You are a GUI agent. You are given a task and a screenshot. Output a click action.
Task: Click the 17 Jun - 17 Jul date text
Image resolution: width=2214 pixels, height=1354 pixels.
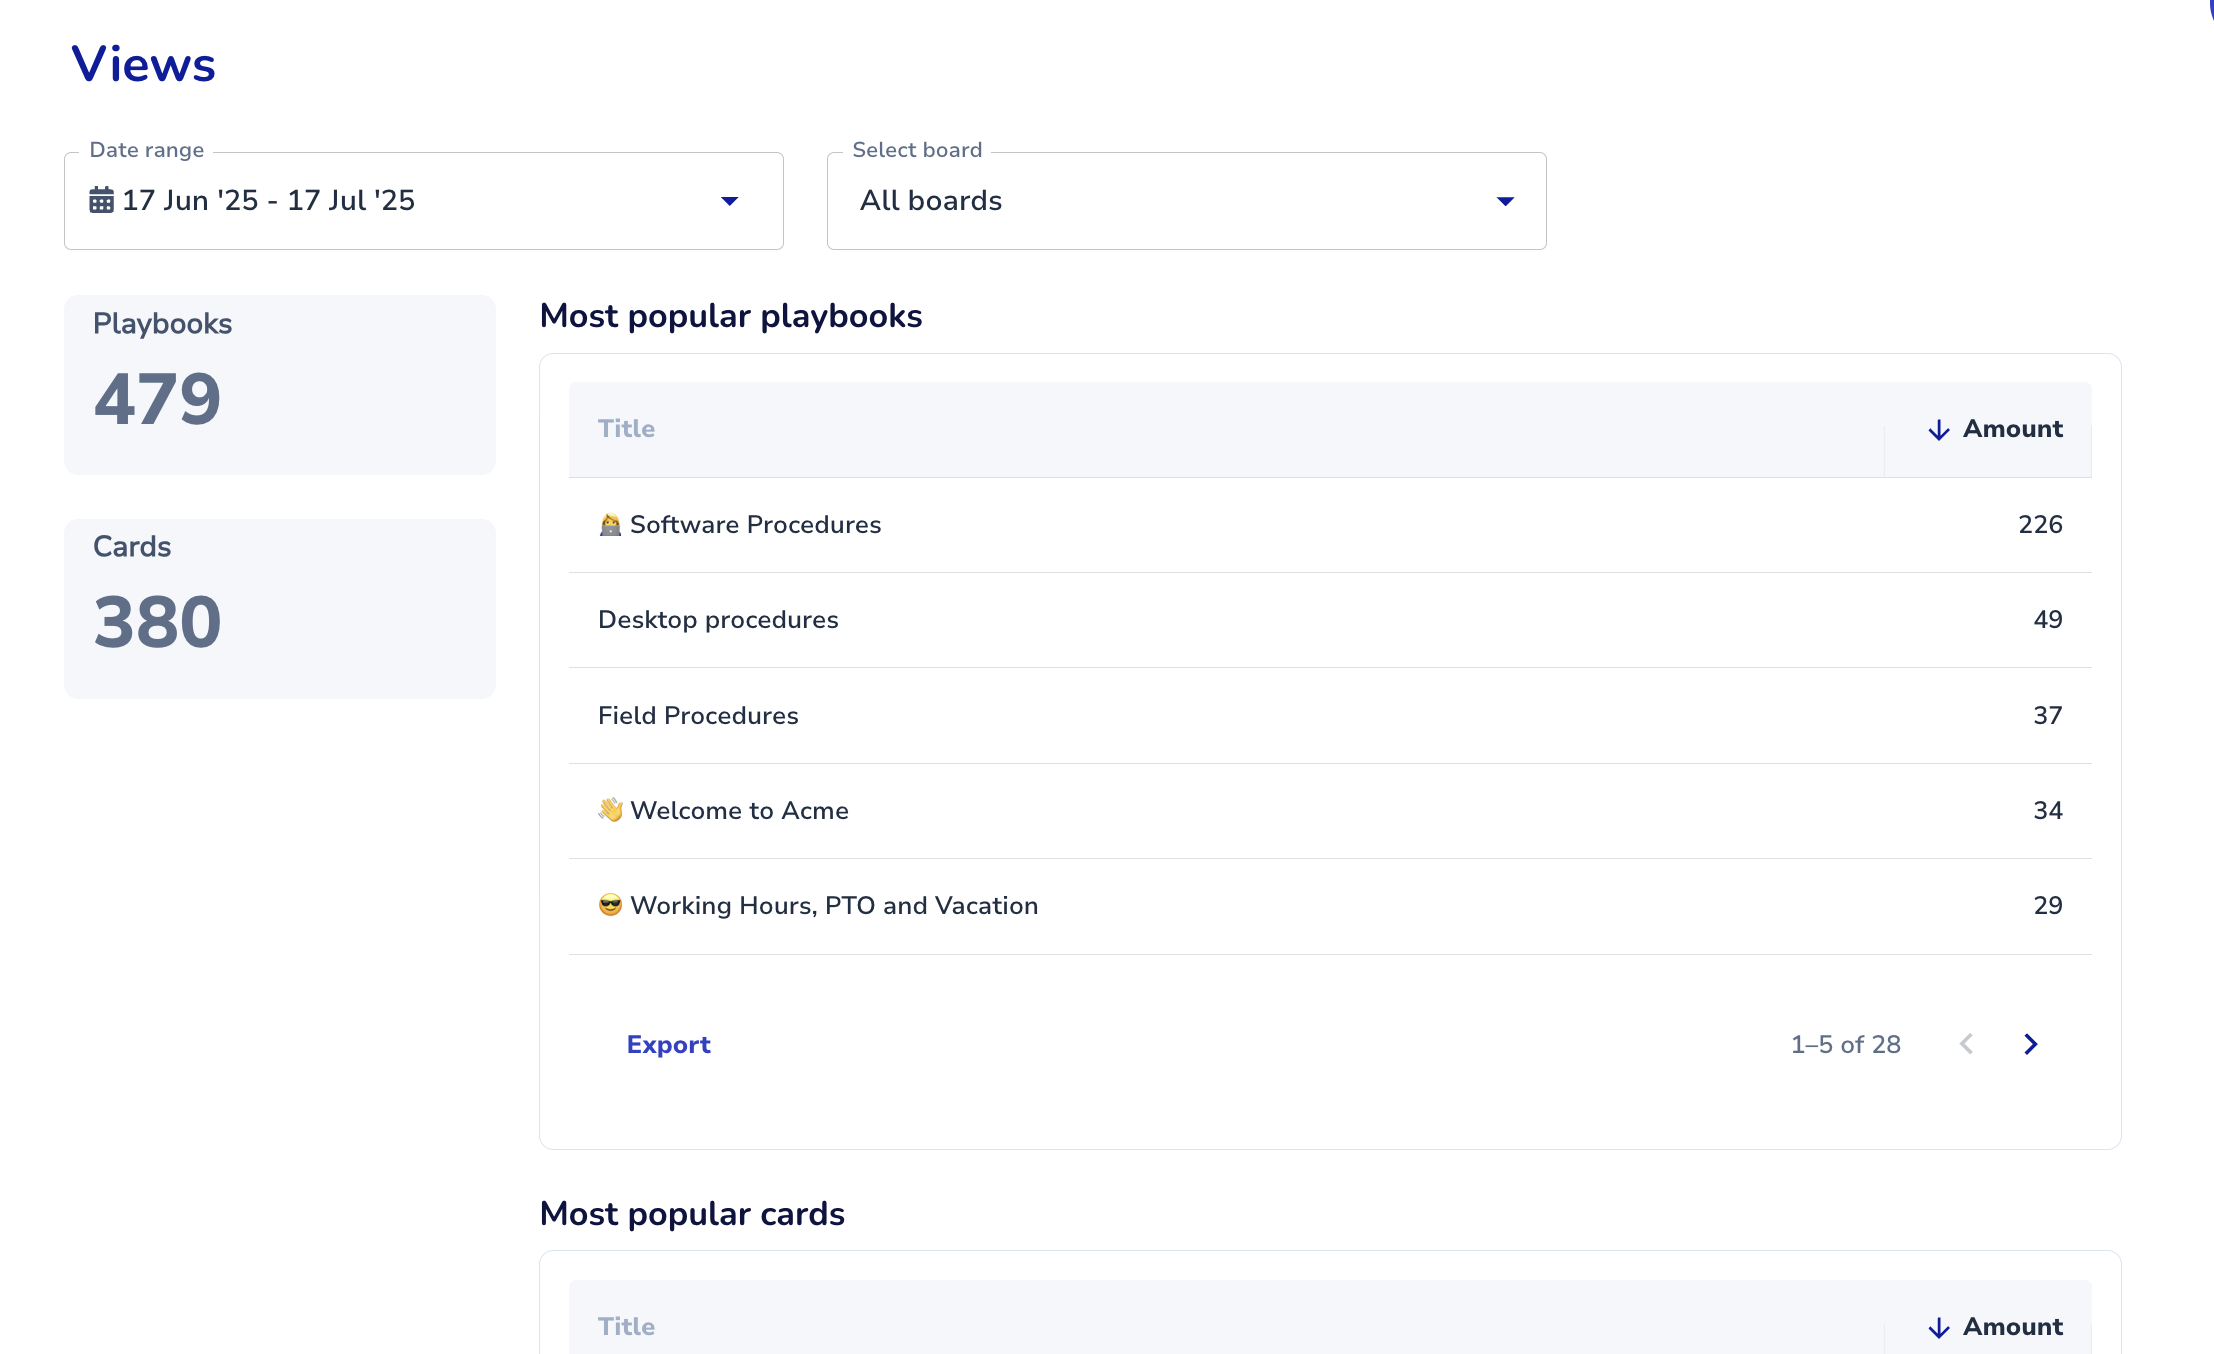pyautogui.click(x=268, y=201)
